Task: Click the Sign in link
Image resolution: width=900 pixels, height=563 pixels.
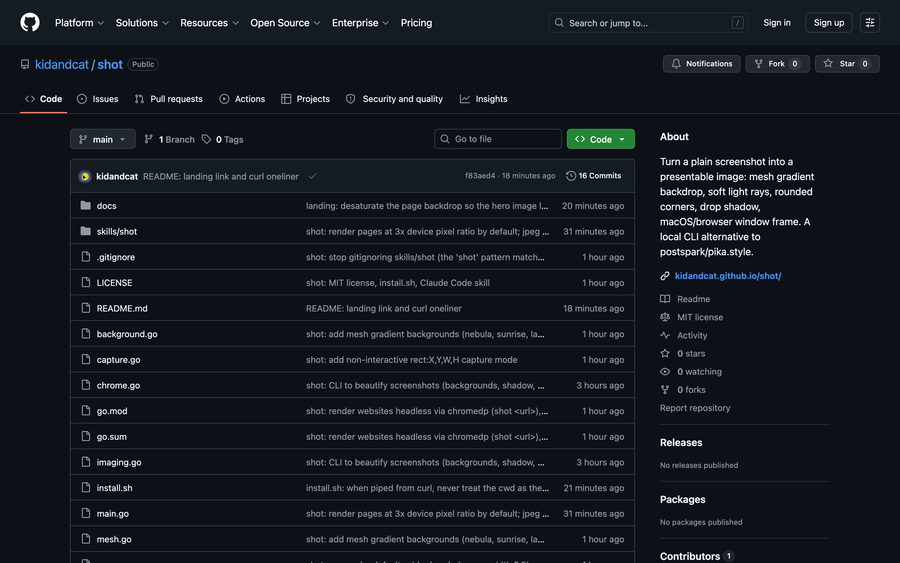Action: click(777, 22)
